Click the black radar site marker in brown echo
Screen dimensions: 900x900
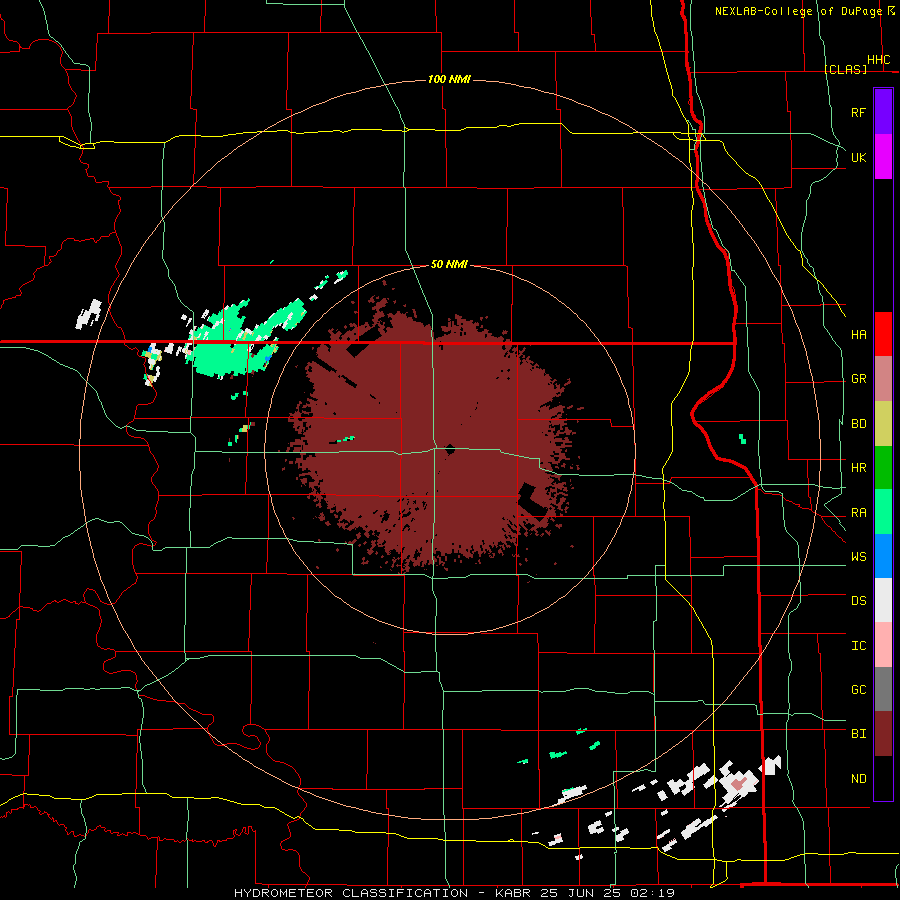pos(450,449)
